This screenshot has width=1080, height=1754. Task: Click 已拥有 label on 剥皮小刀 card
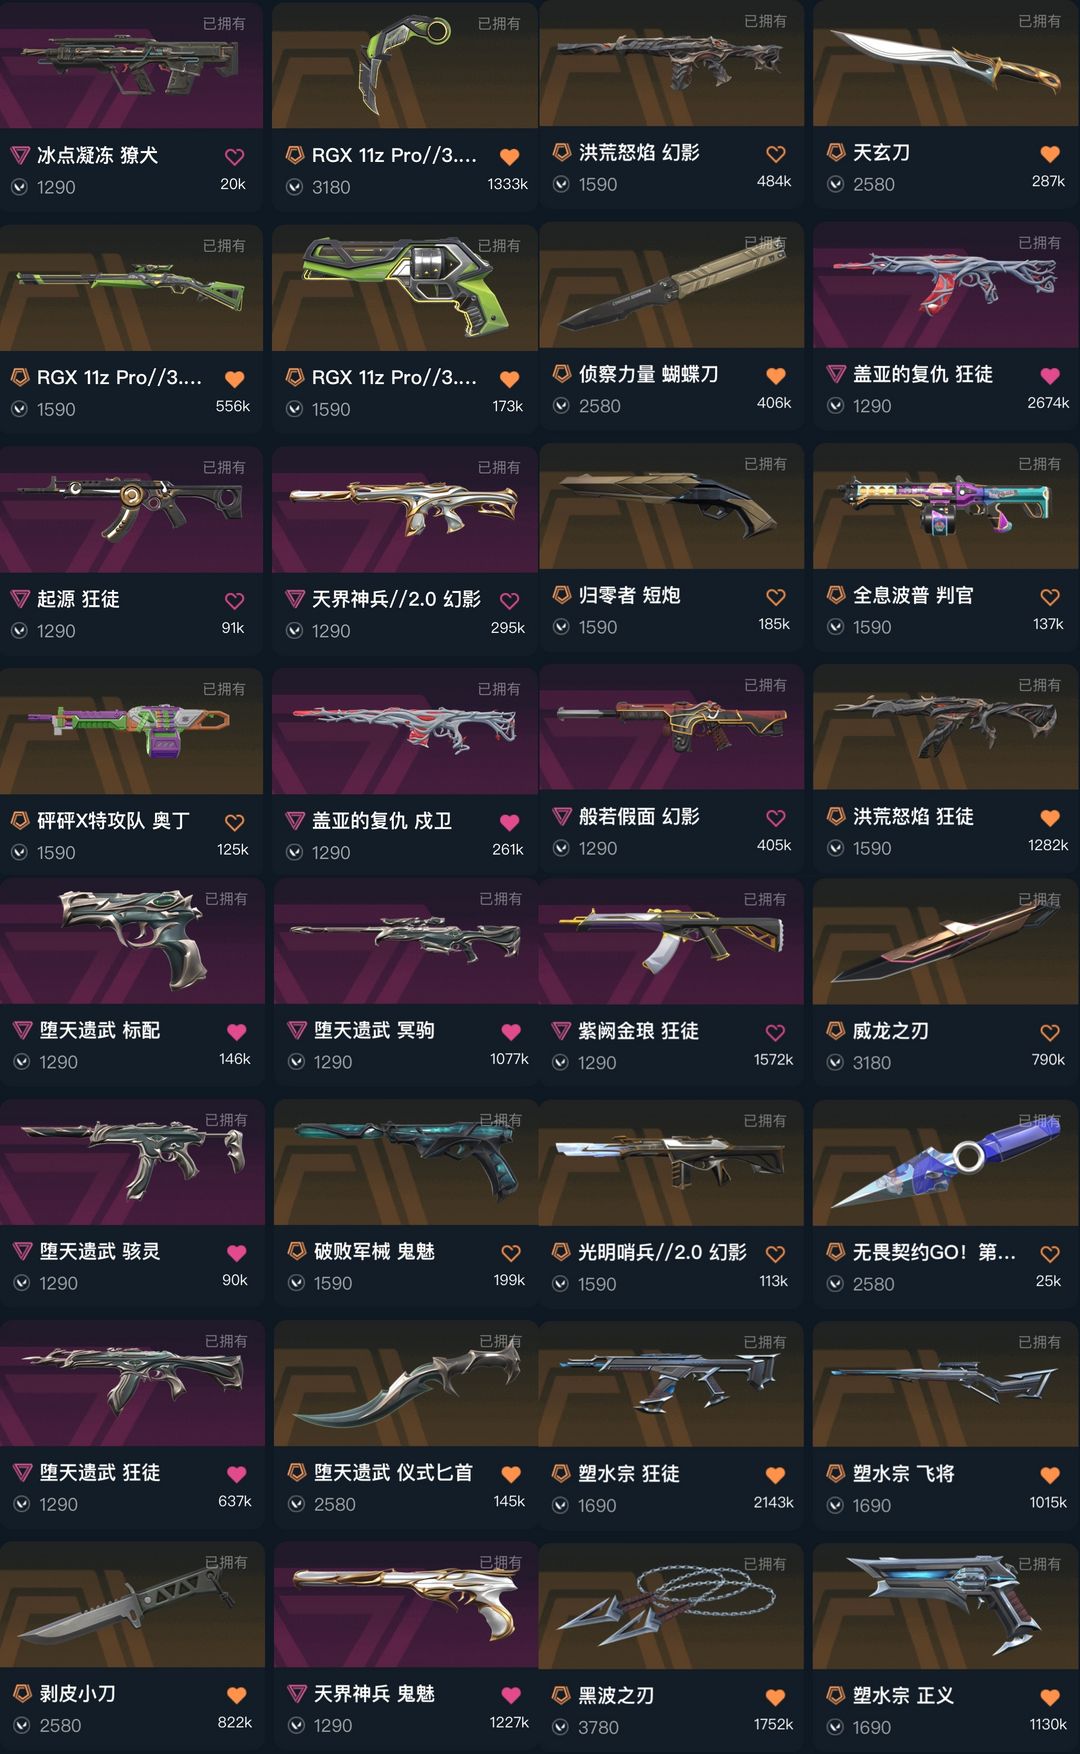[x=226, y=1562]
